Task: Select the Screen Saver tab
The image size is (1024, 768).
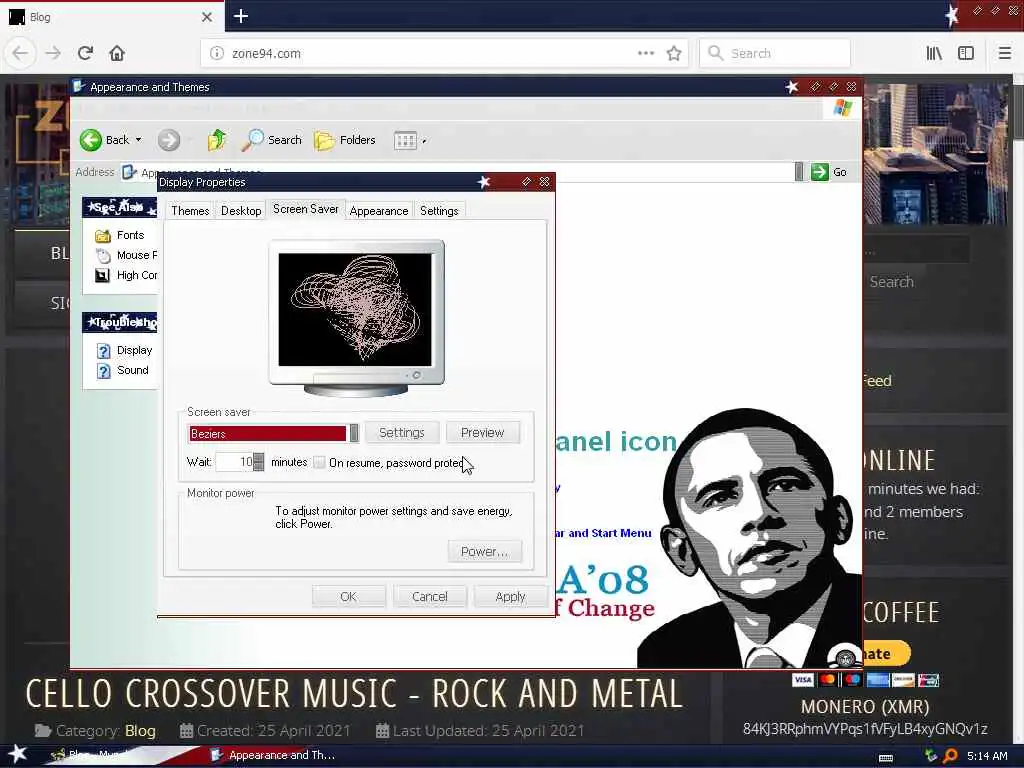Action: point(306,209)
